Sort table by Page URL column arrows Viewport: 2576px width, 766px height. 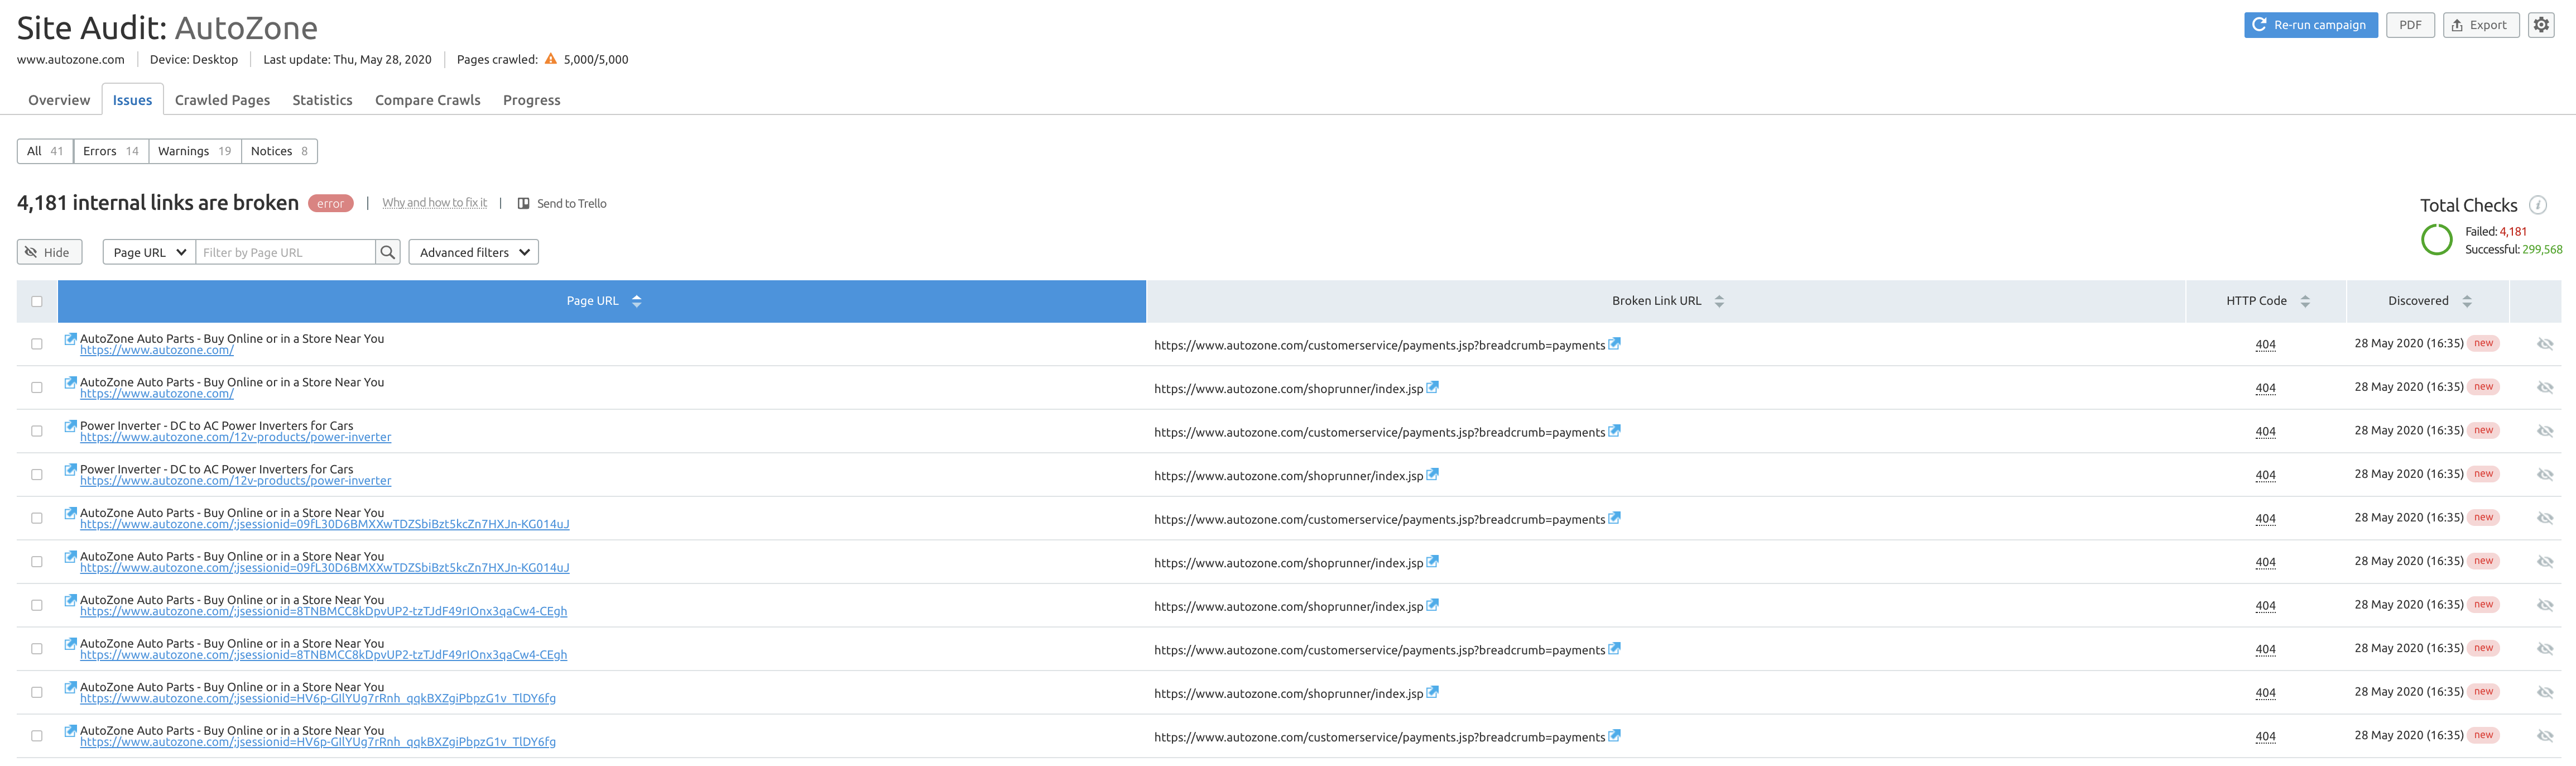[x=636, y=301]
